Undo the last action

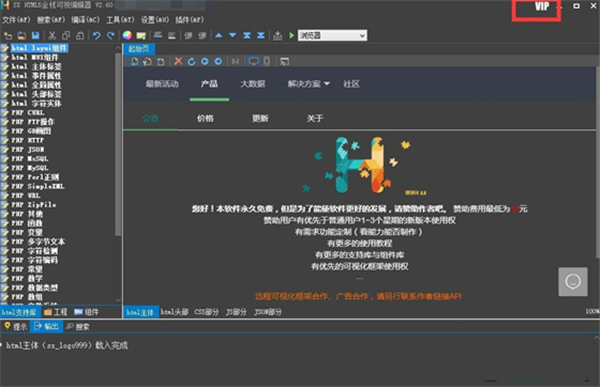click(x=96, y=36)
